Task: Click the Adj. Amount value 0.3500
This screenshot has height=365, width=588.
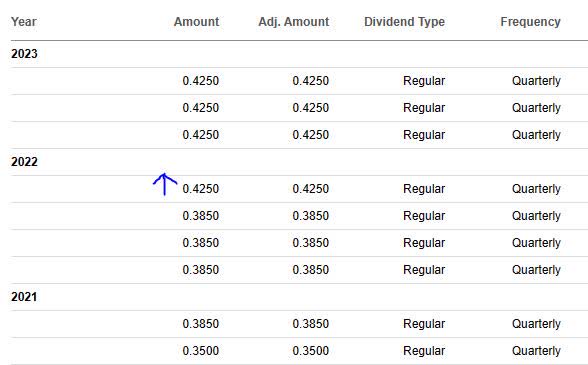Action: pos(310,351)
